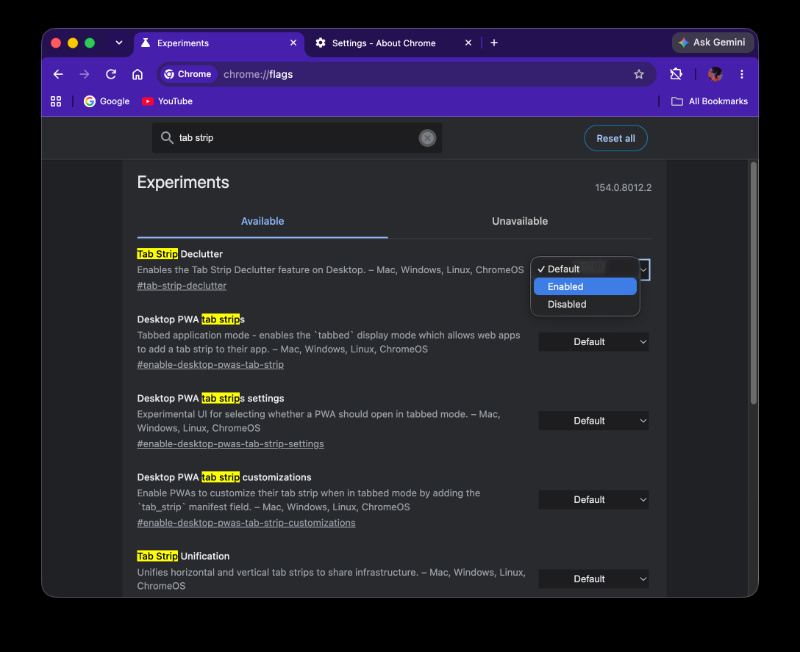Open the home page icon
Viewport: 800px width, 652px height.
tap(137, 74)
